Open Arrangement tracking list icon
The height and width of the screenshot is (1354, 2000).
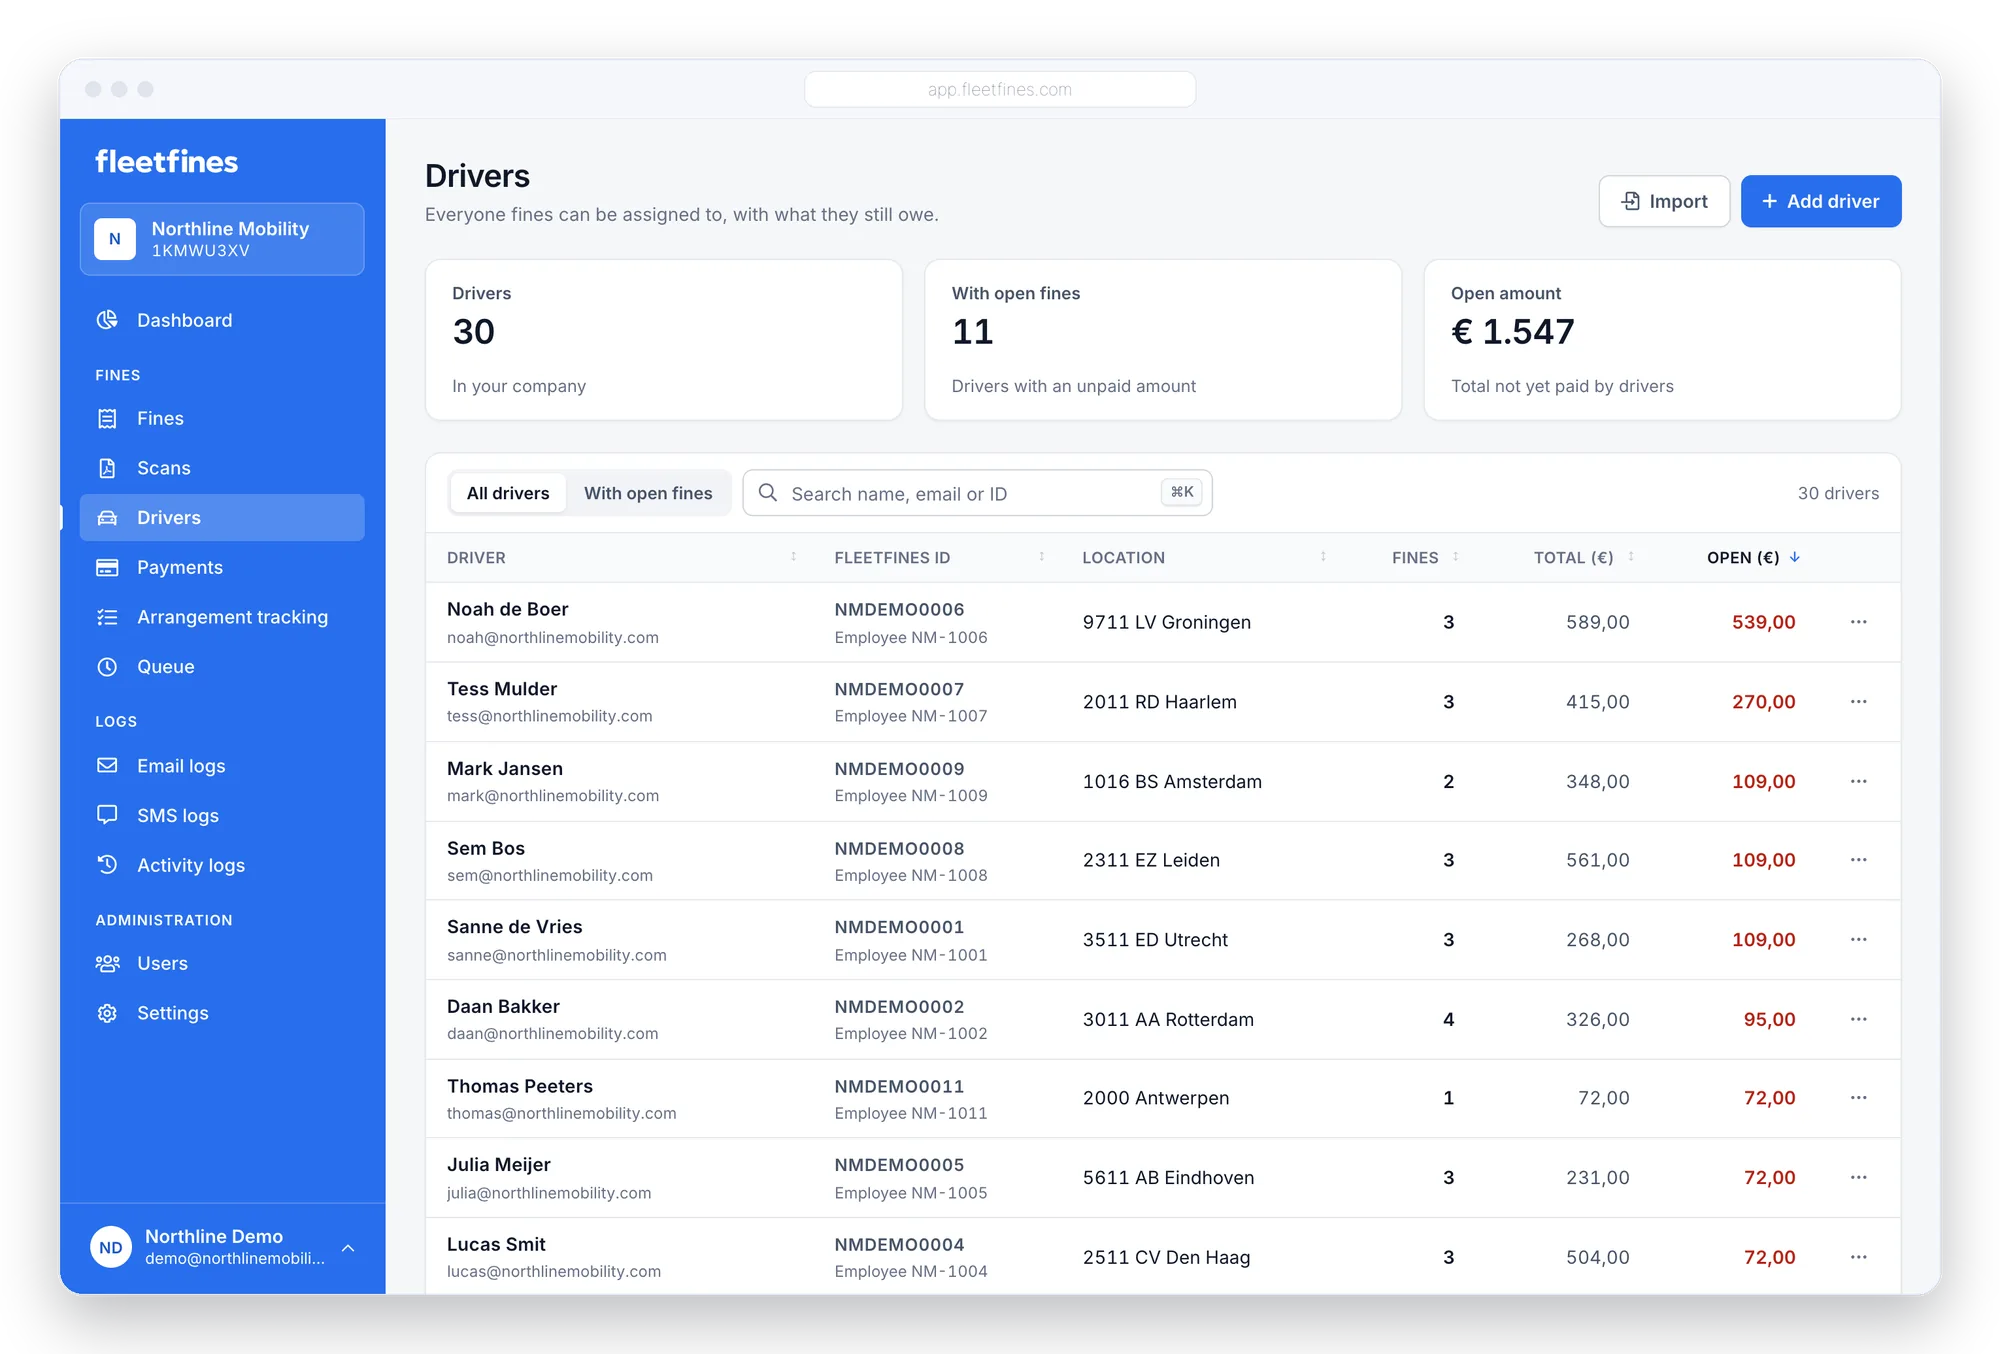point(107,617)
